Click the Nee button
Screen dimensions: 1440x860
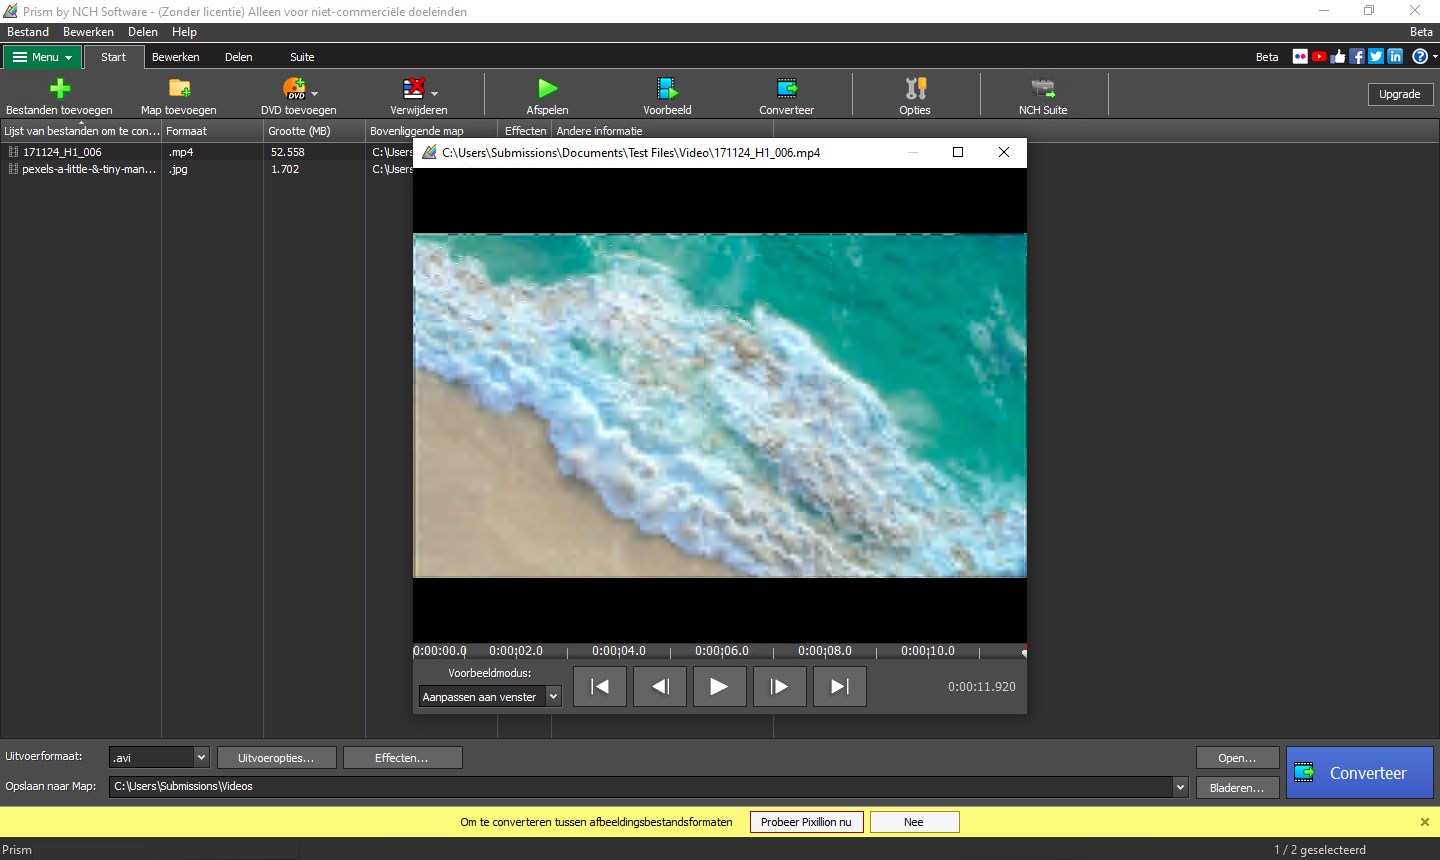(914, 822)
